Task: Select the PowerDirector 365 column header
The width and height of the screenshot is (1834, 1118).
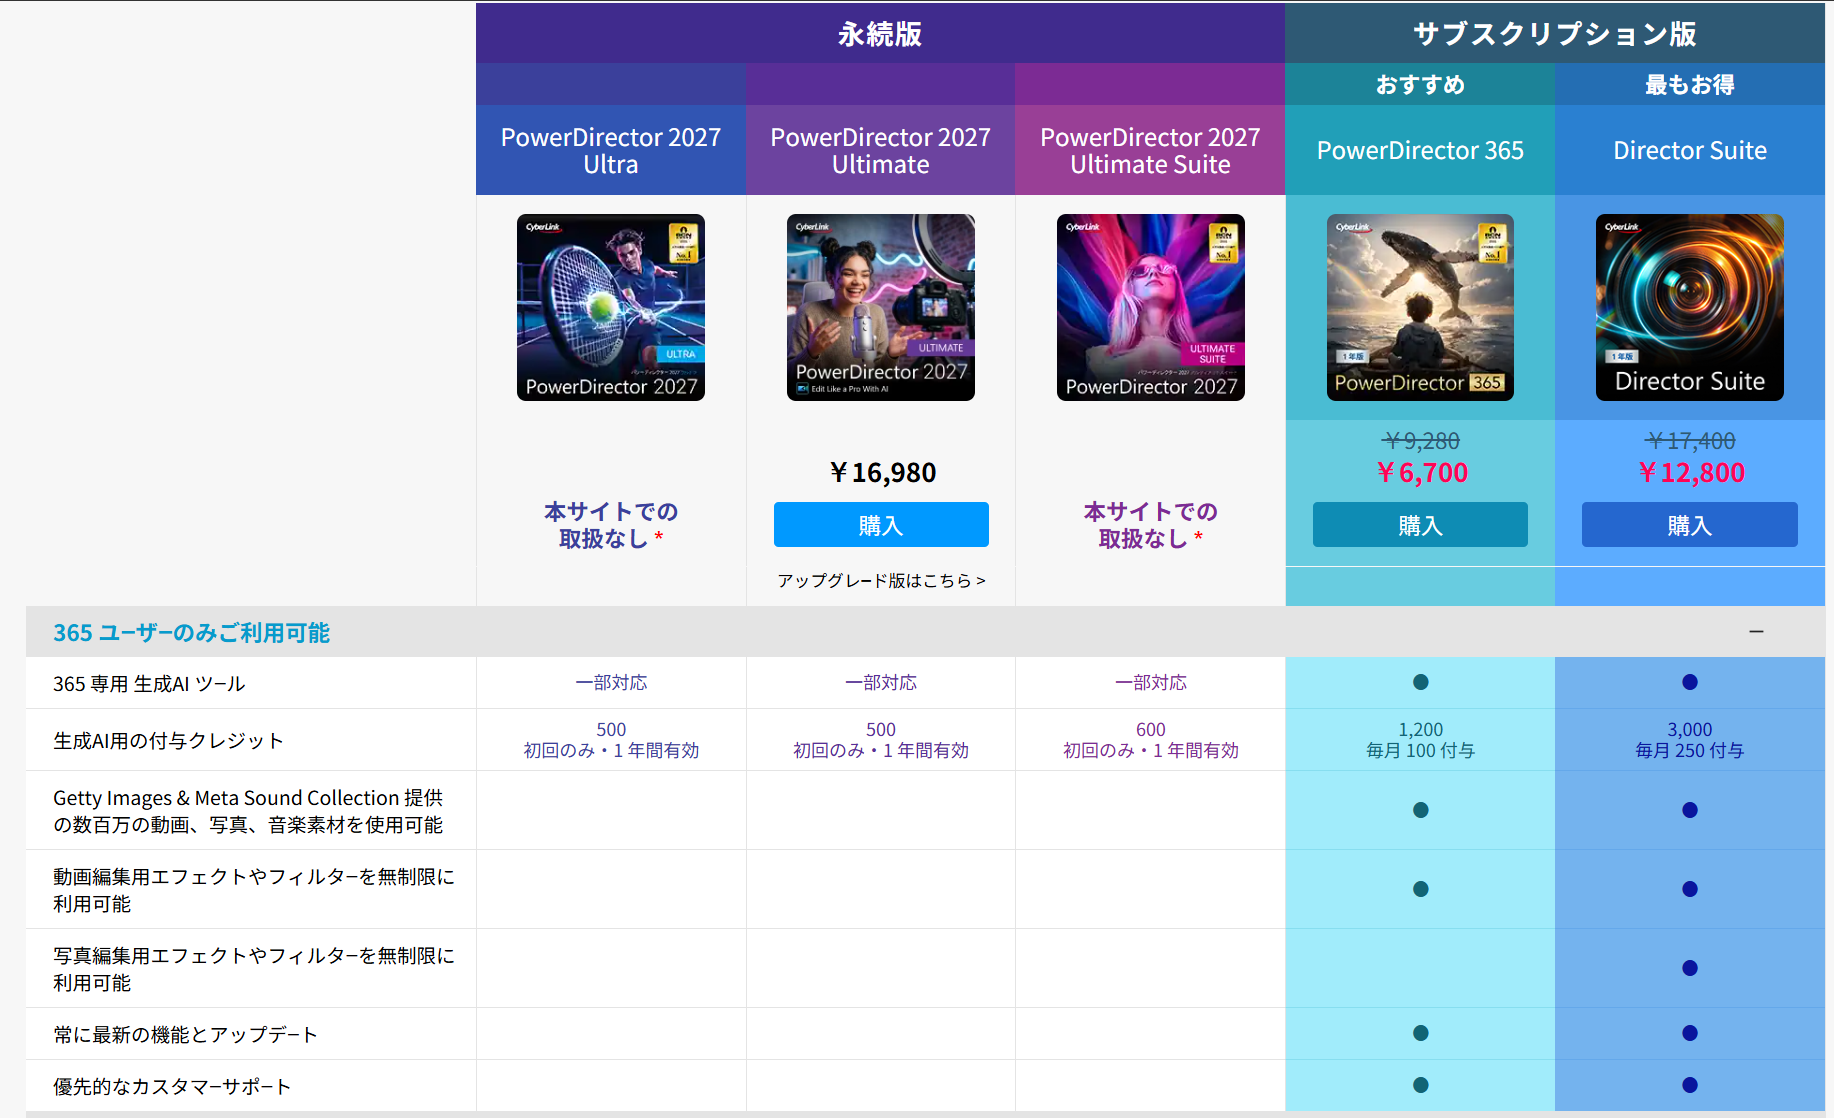Action: (x=1420, y=151)
